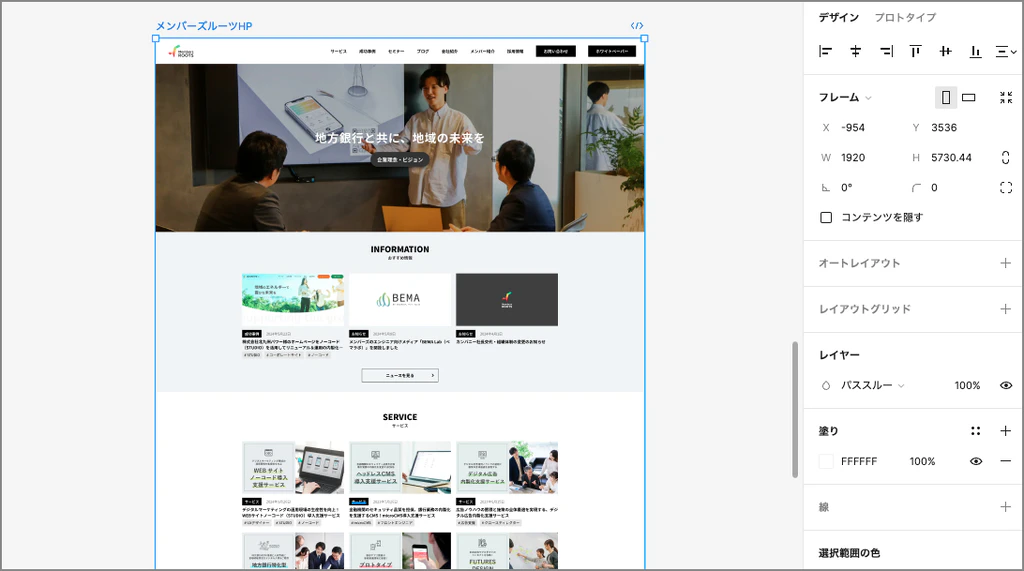The width and height of the screenshot is (1024, 571).
Task: Click the independent corners icon
Action: coord(1006,188)
